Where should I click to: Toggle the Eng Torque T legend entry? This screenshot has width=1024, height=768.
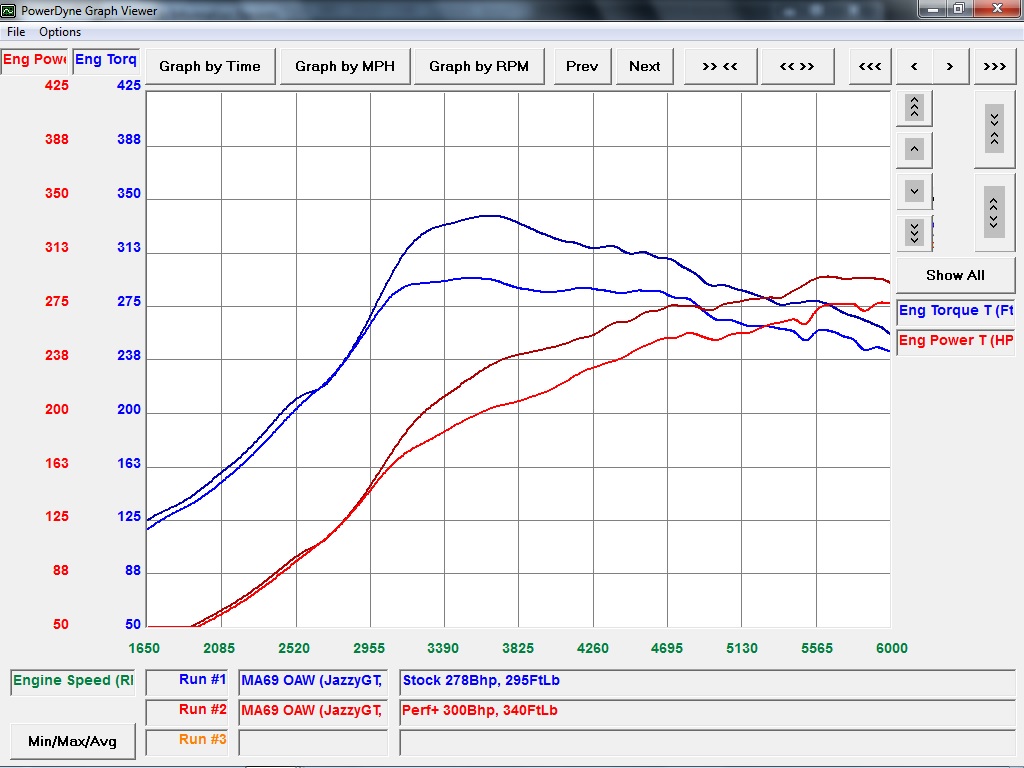coord(956,312)
